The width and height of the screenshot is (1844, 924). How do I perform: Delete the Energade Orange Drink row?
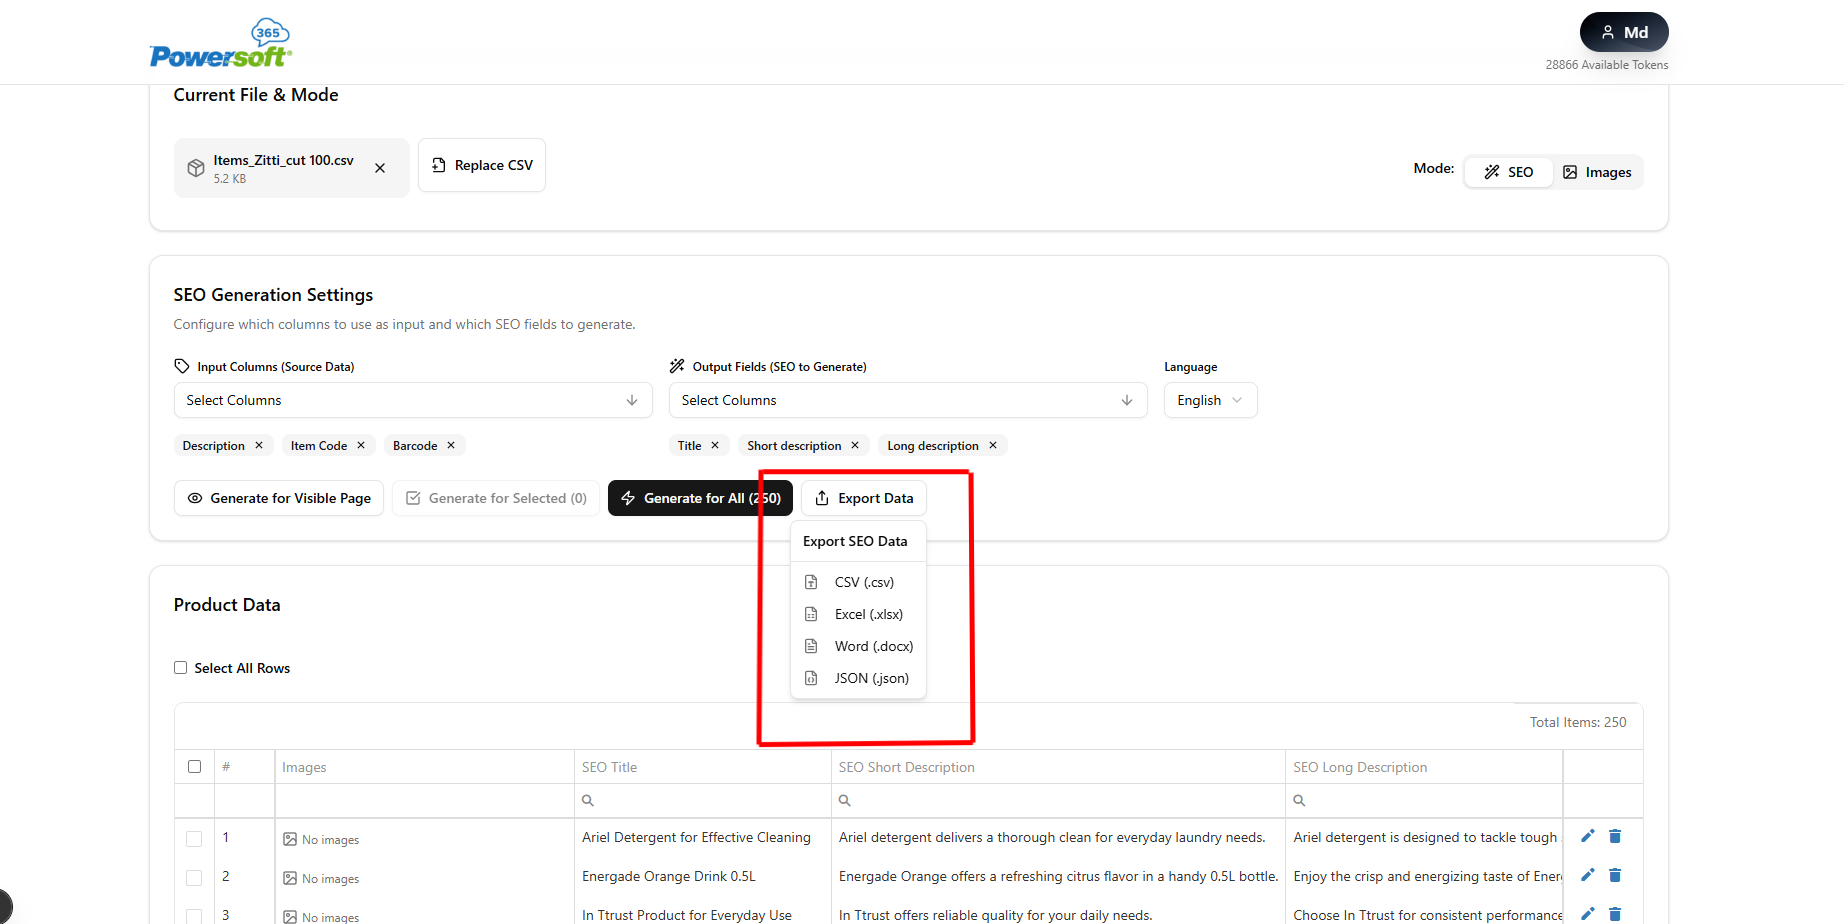[x=1615, y=875]
